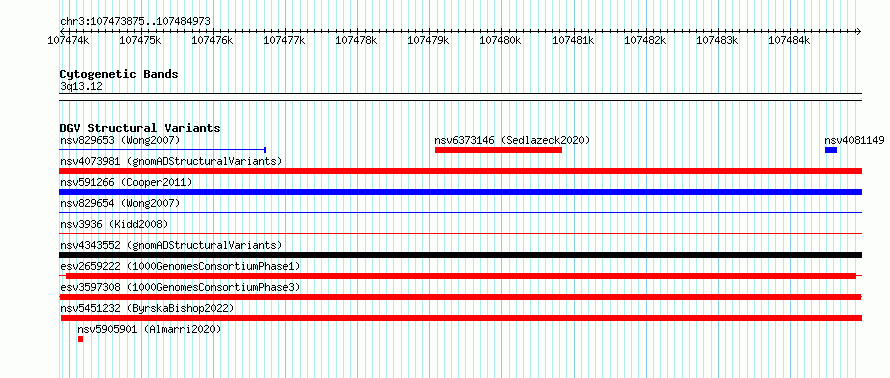Open variant nsv5451232 (ByrskaBishop2022) label

[147, 308]
